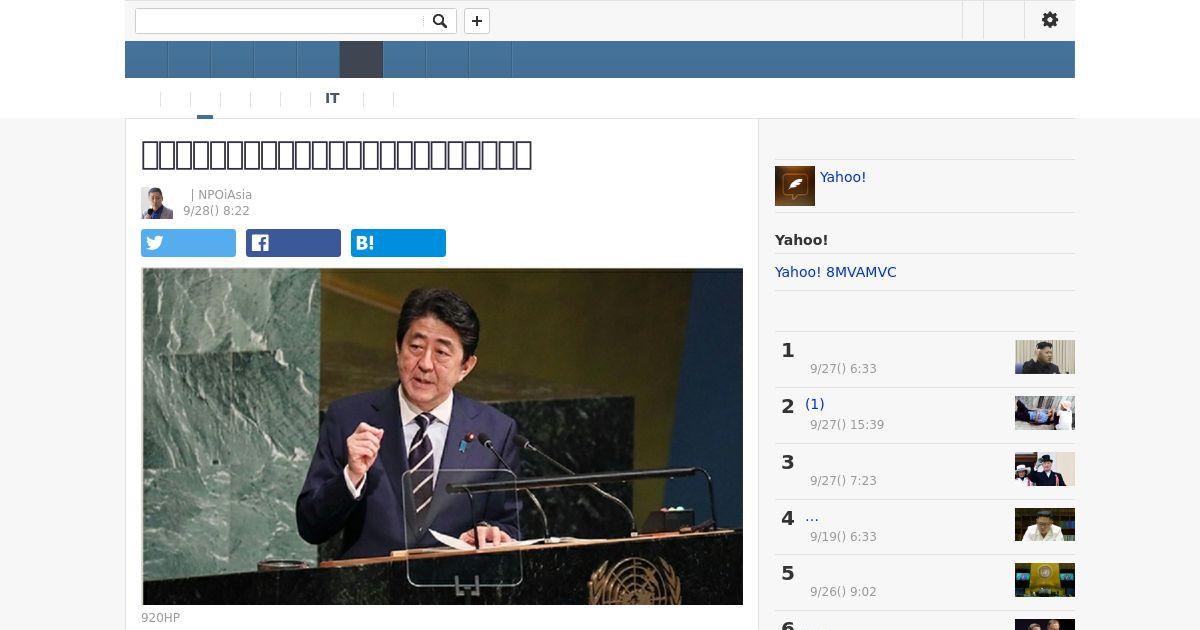Image resolution: width=1200 pixels, height=630 pixels.
Task: Click the 9/27() 15:39 date text
Action: [847, 425]
